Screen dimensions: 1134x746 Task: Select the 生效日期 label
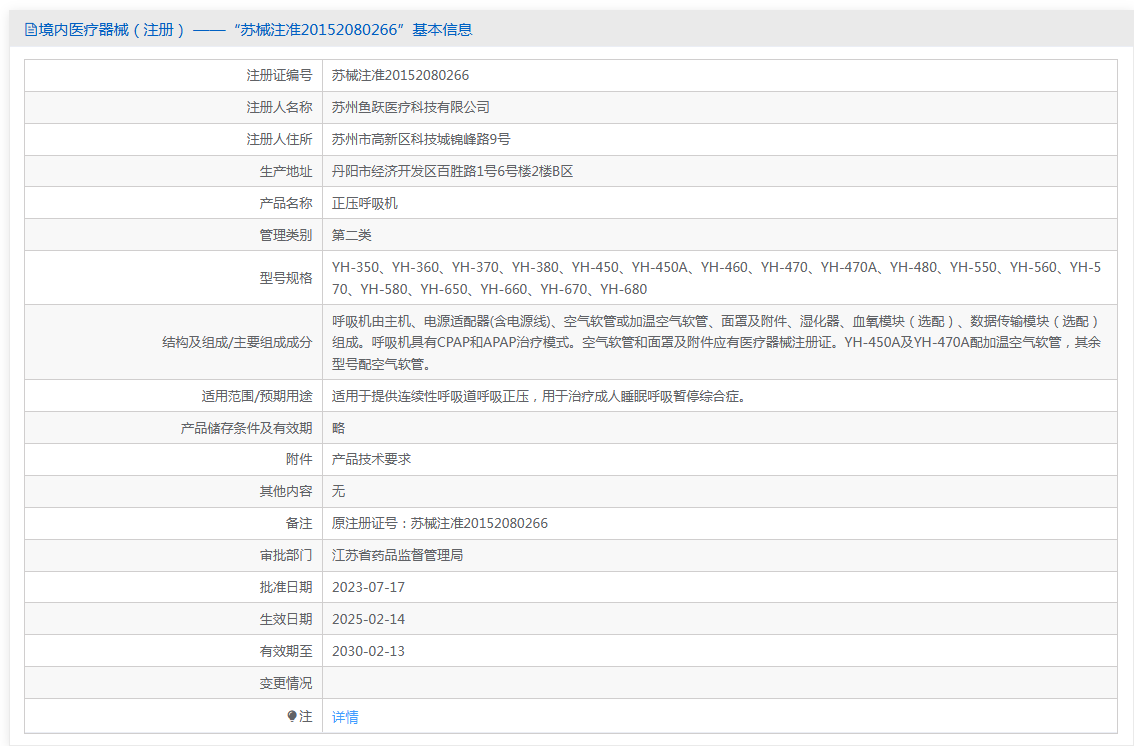click(x=286, y=619)
